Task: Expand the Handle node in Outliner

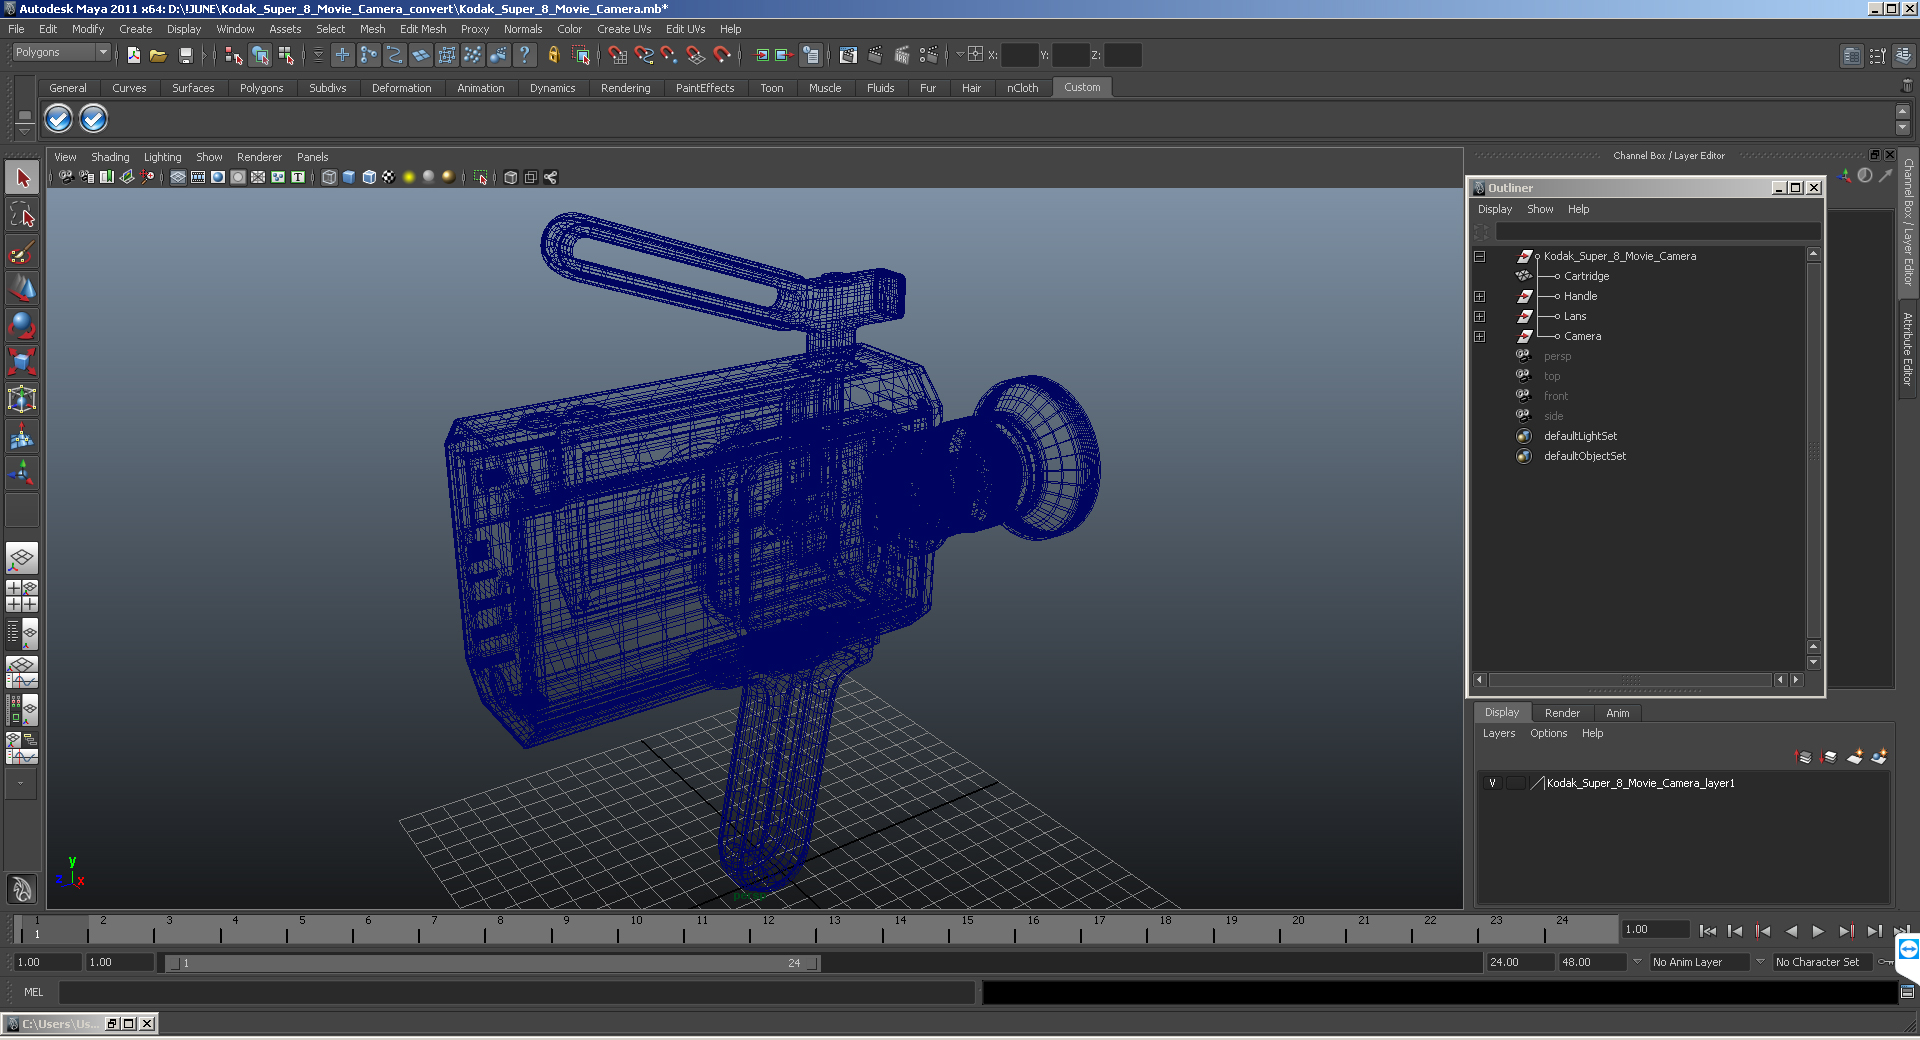Action: click(1480, 297)
